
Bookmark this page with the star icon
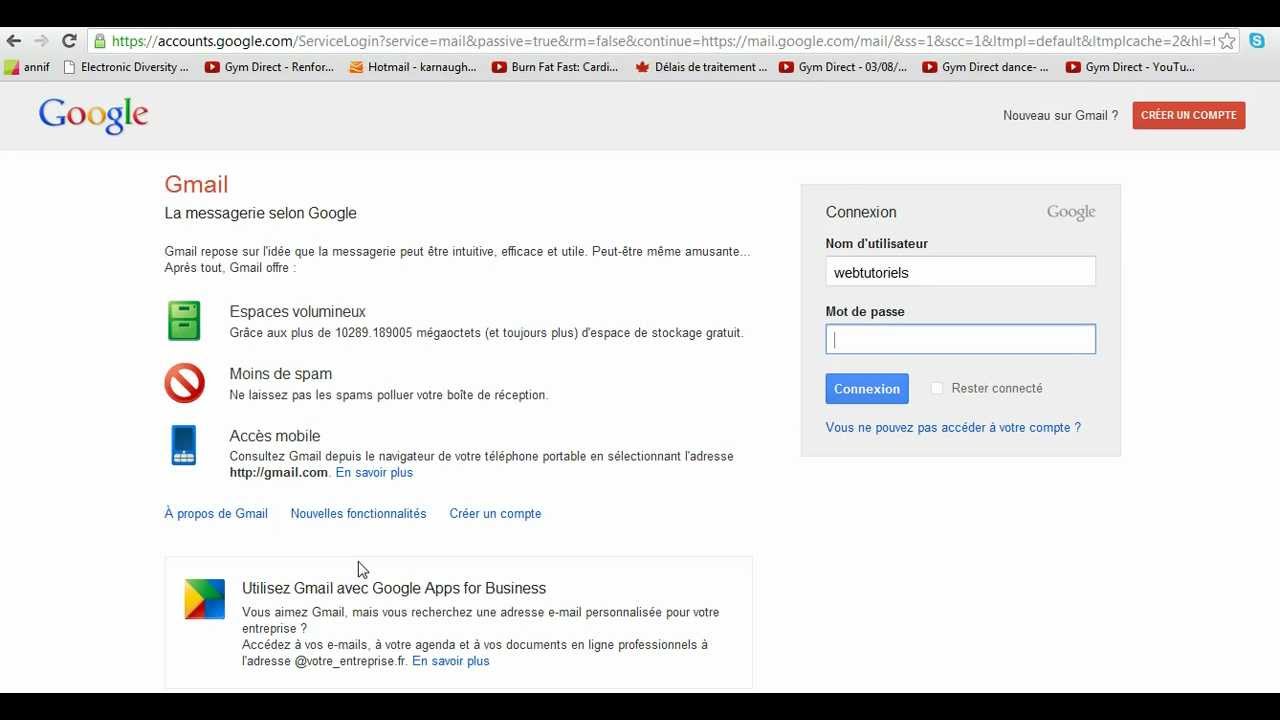pyautogui.click(x=1227, y=41)
